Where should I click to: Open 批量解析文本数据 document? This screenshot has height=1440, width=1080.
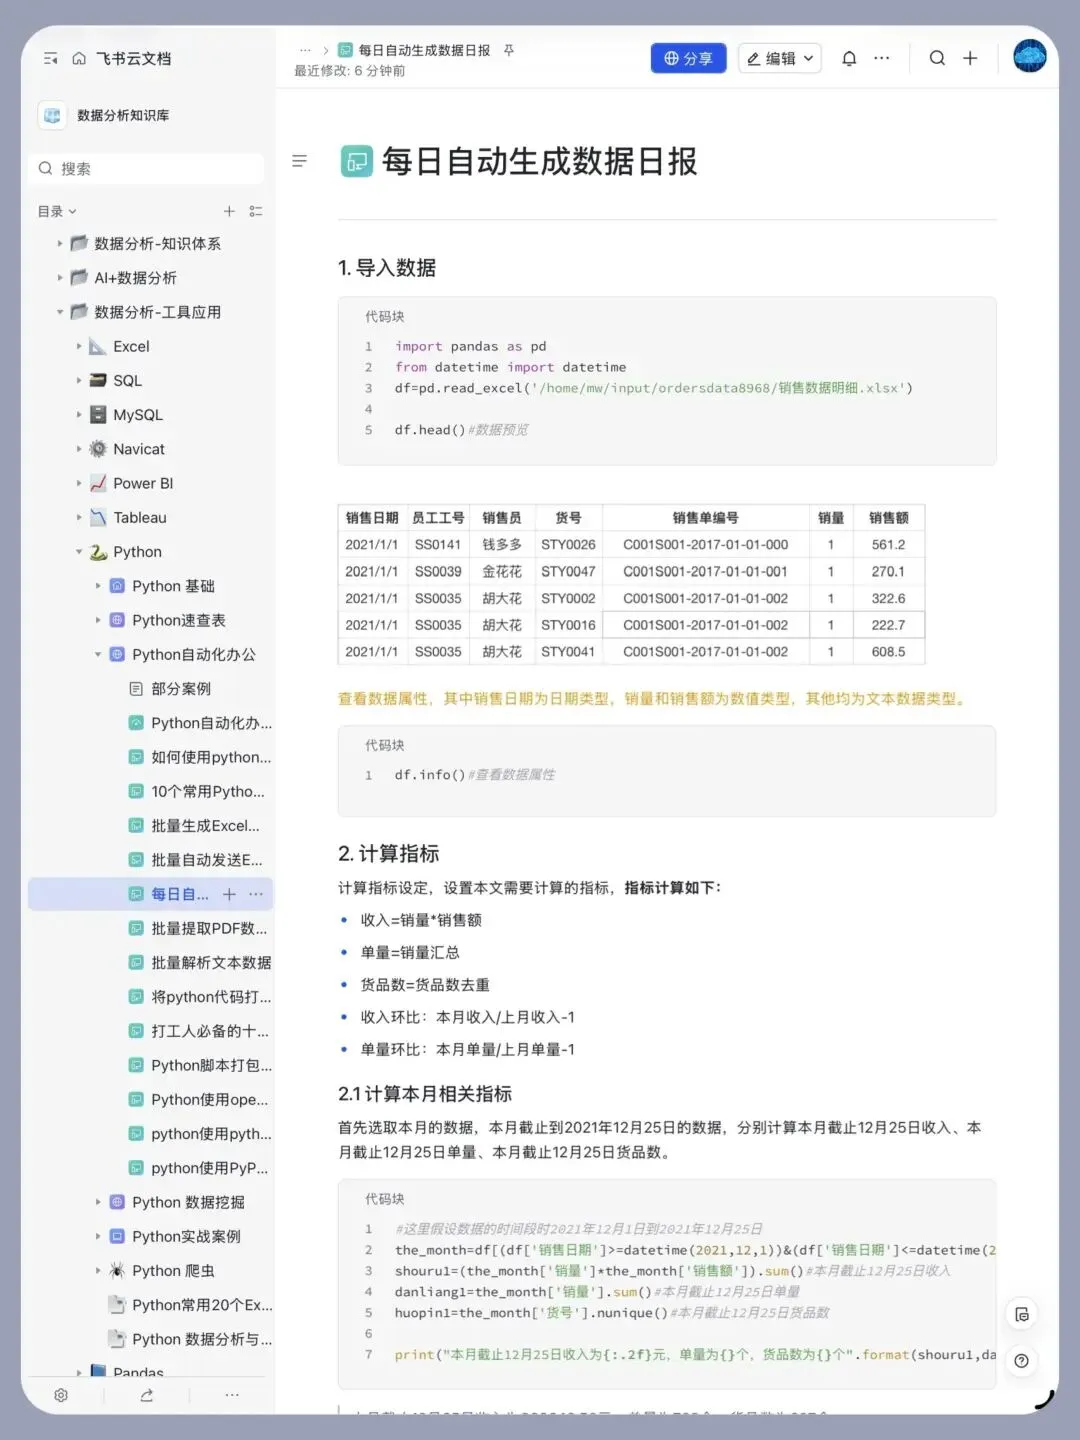(211, 962)
